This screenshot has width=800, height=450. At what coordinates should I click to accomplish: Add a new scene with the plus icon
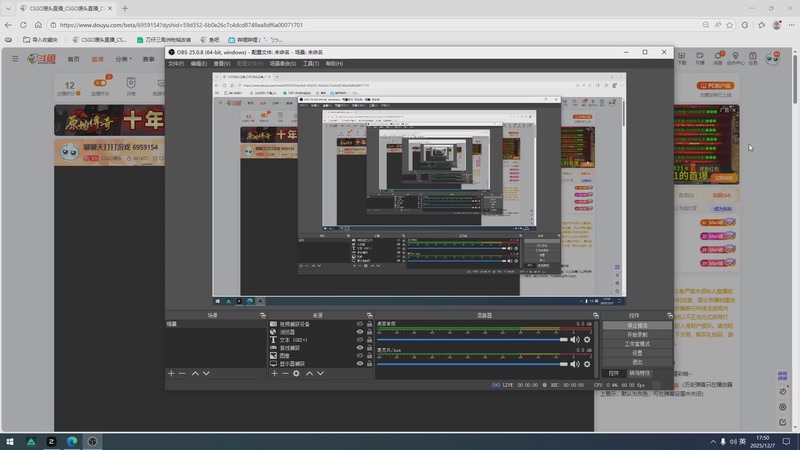[x=171, y=373]
